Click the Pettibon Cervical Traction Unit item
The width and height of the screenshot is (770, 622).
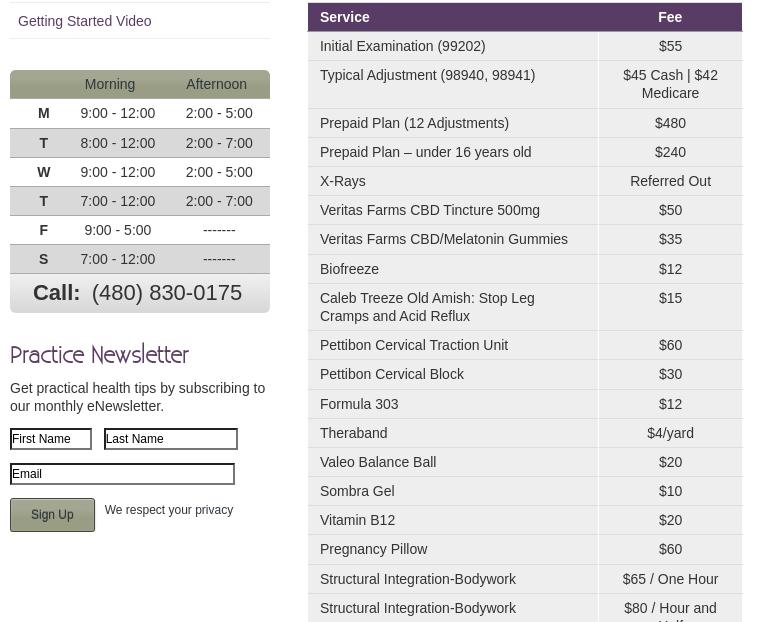414,345
